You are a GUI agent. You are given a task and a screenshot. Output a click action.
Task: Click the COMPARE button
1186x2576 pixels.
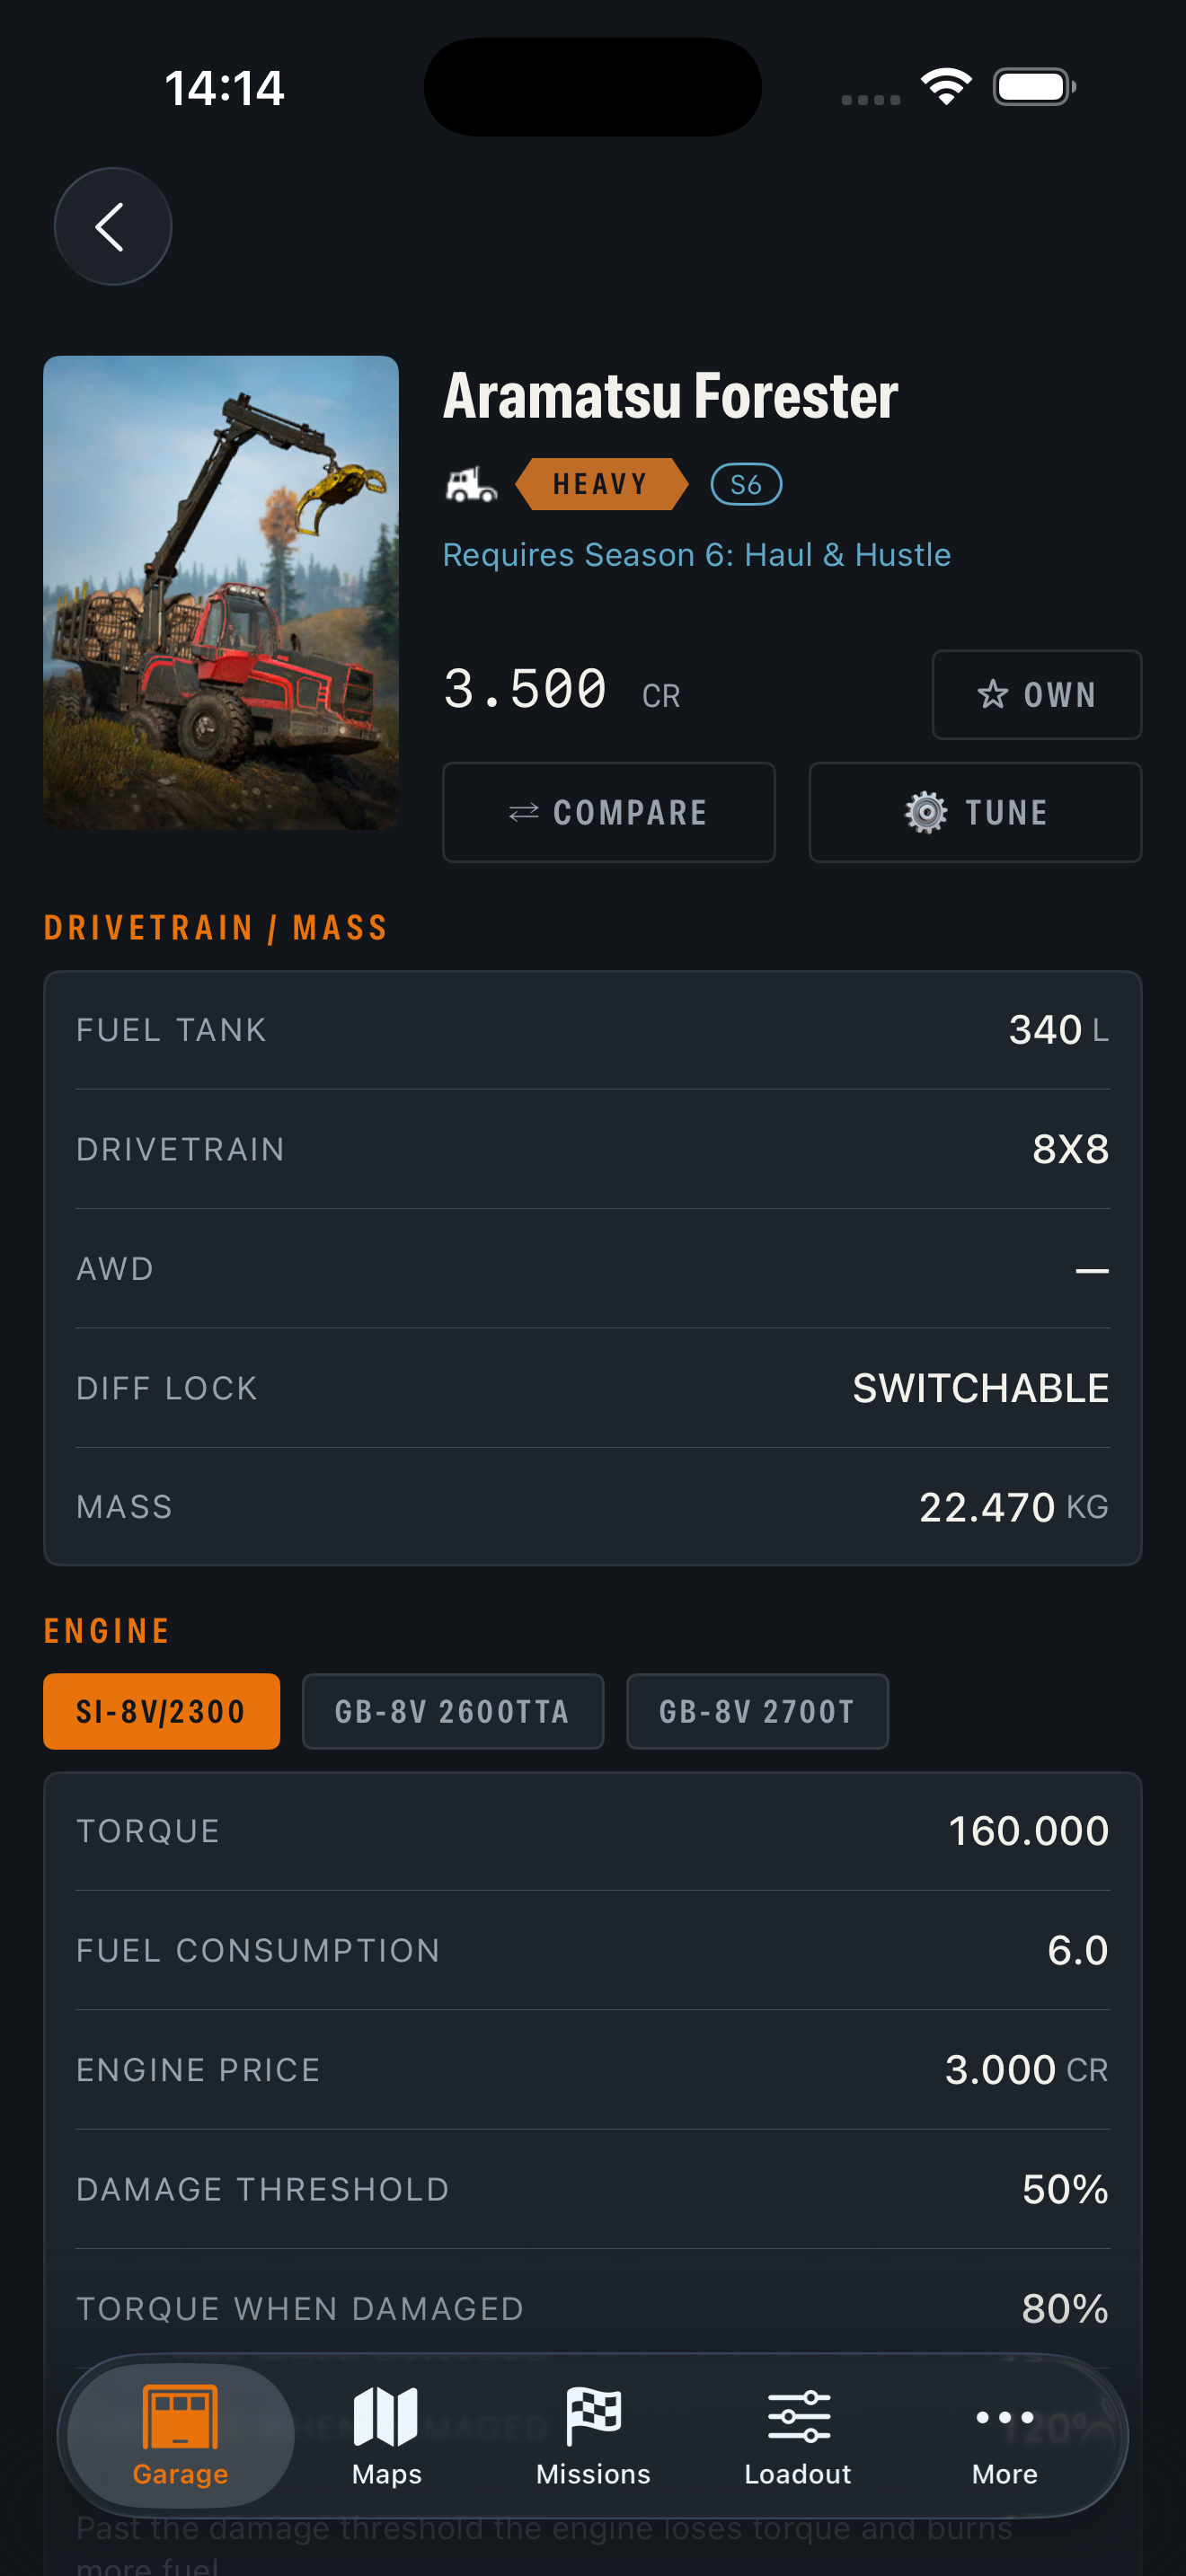(x=608, y=812)
